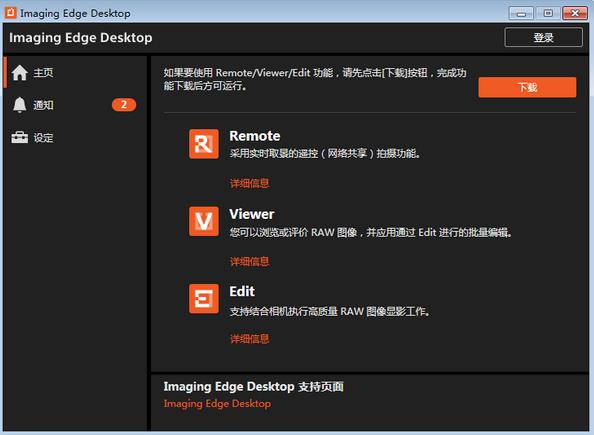The width and height of the screenshot is (594, 435).
Task: Click the Viewer description about RAW 图像
Action: click(370, 232)
